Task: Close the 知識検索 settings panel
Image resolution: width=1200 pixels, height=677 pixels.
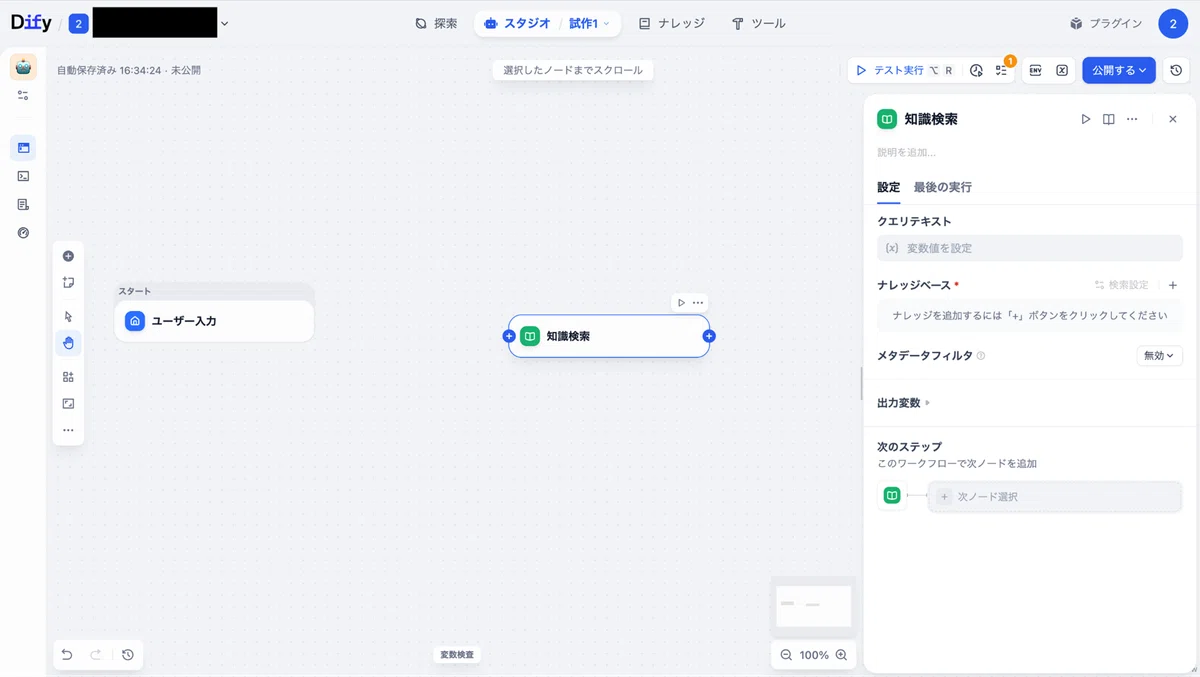Action: pos(1173,119)
